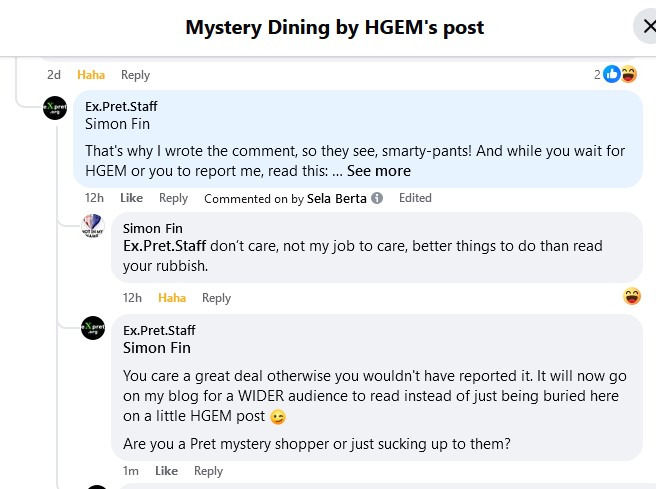Viewport: 656px width, 489px height.
Task: Toggle the Haha reaction on the 2d comment
Action: [x=91, y=75]
